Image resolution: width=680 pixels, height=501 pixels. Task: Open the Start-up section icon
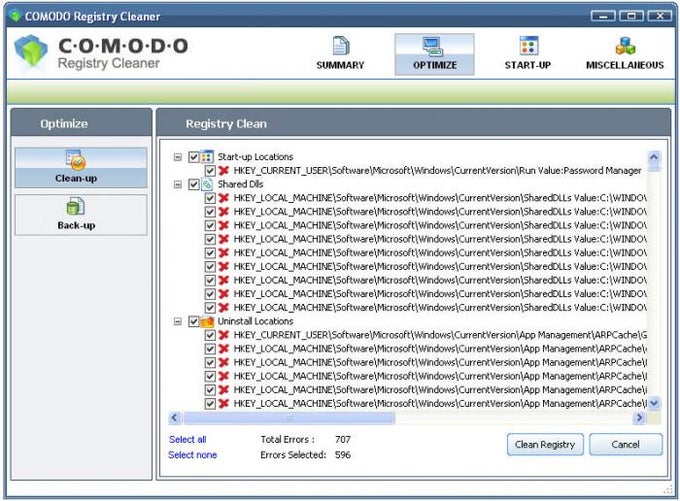point(529,47)
